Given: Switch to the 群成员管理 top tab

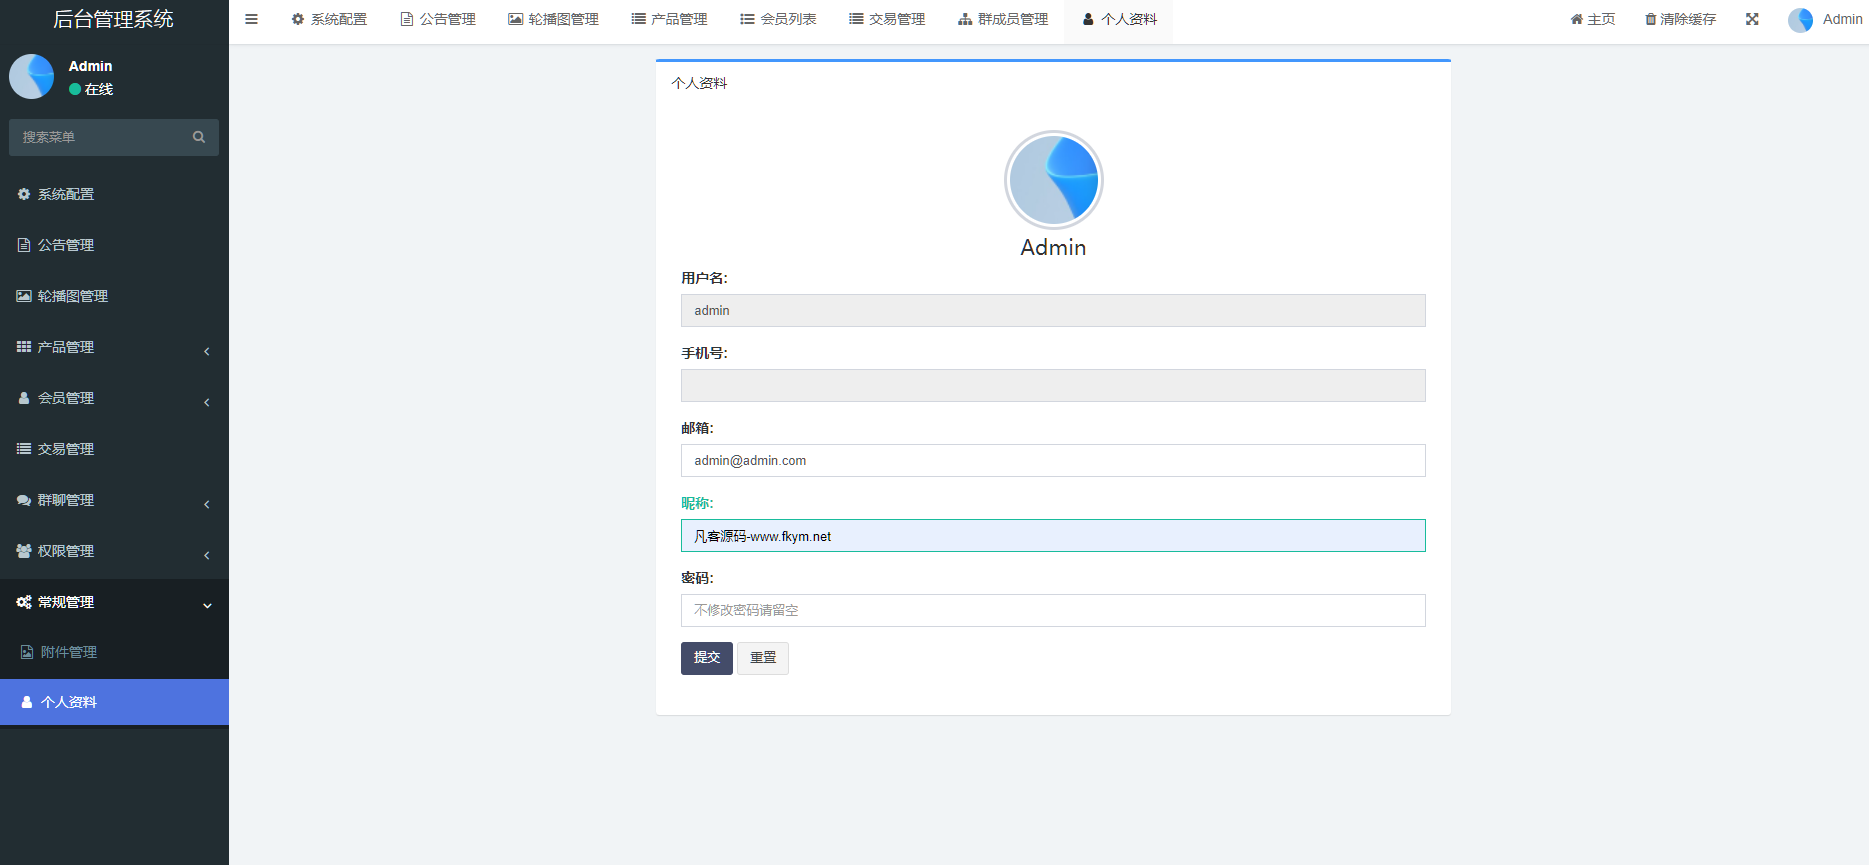Looking at the screenshot, I should coord(1003,19).
